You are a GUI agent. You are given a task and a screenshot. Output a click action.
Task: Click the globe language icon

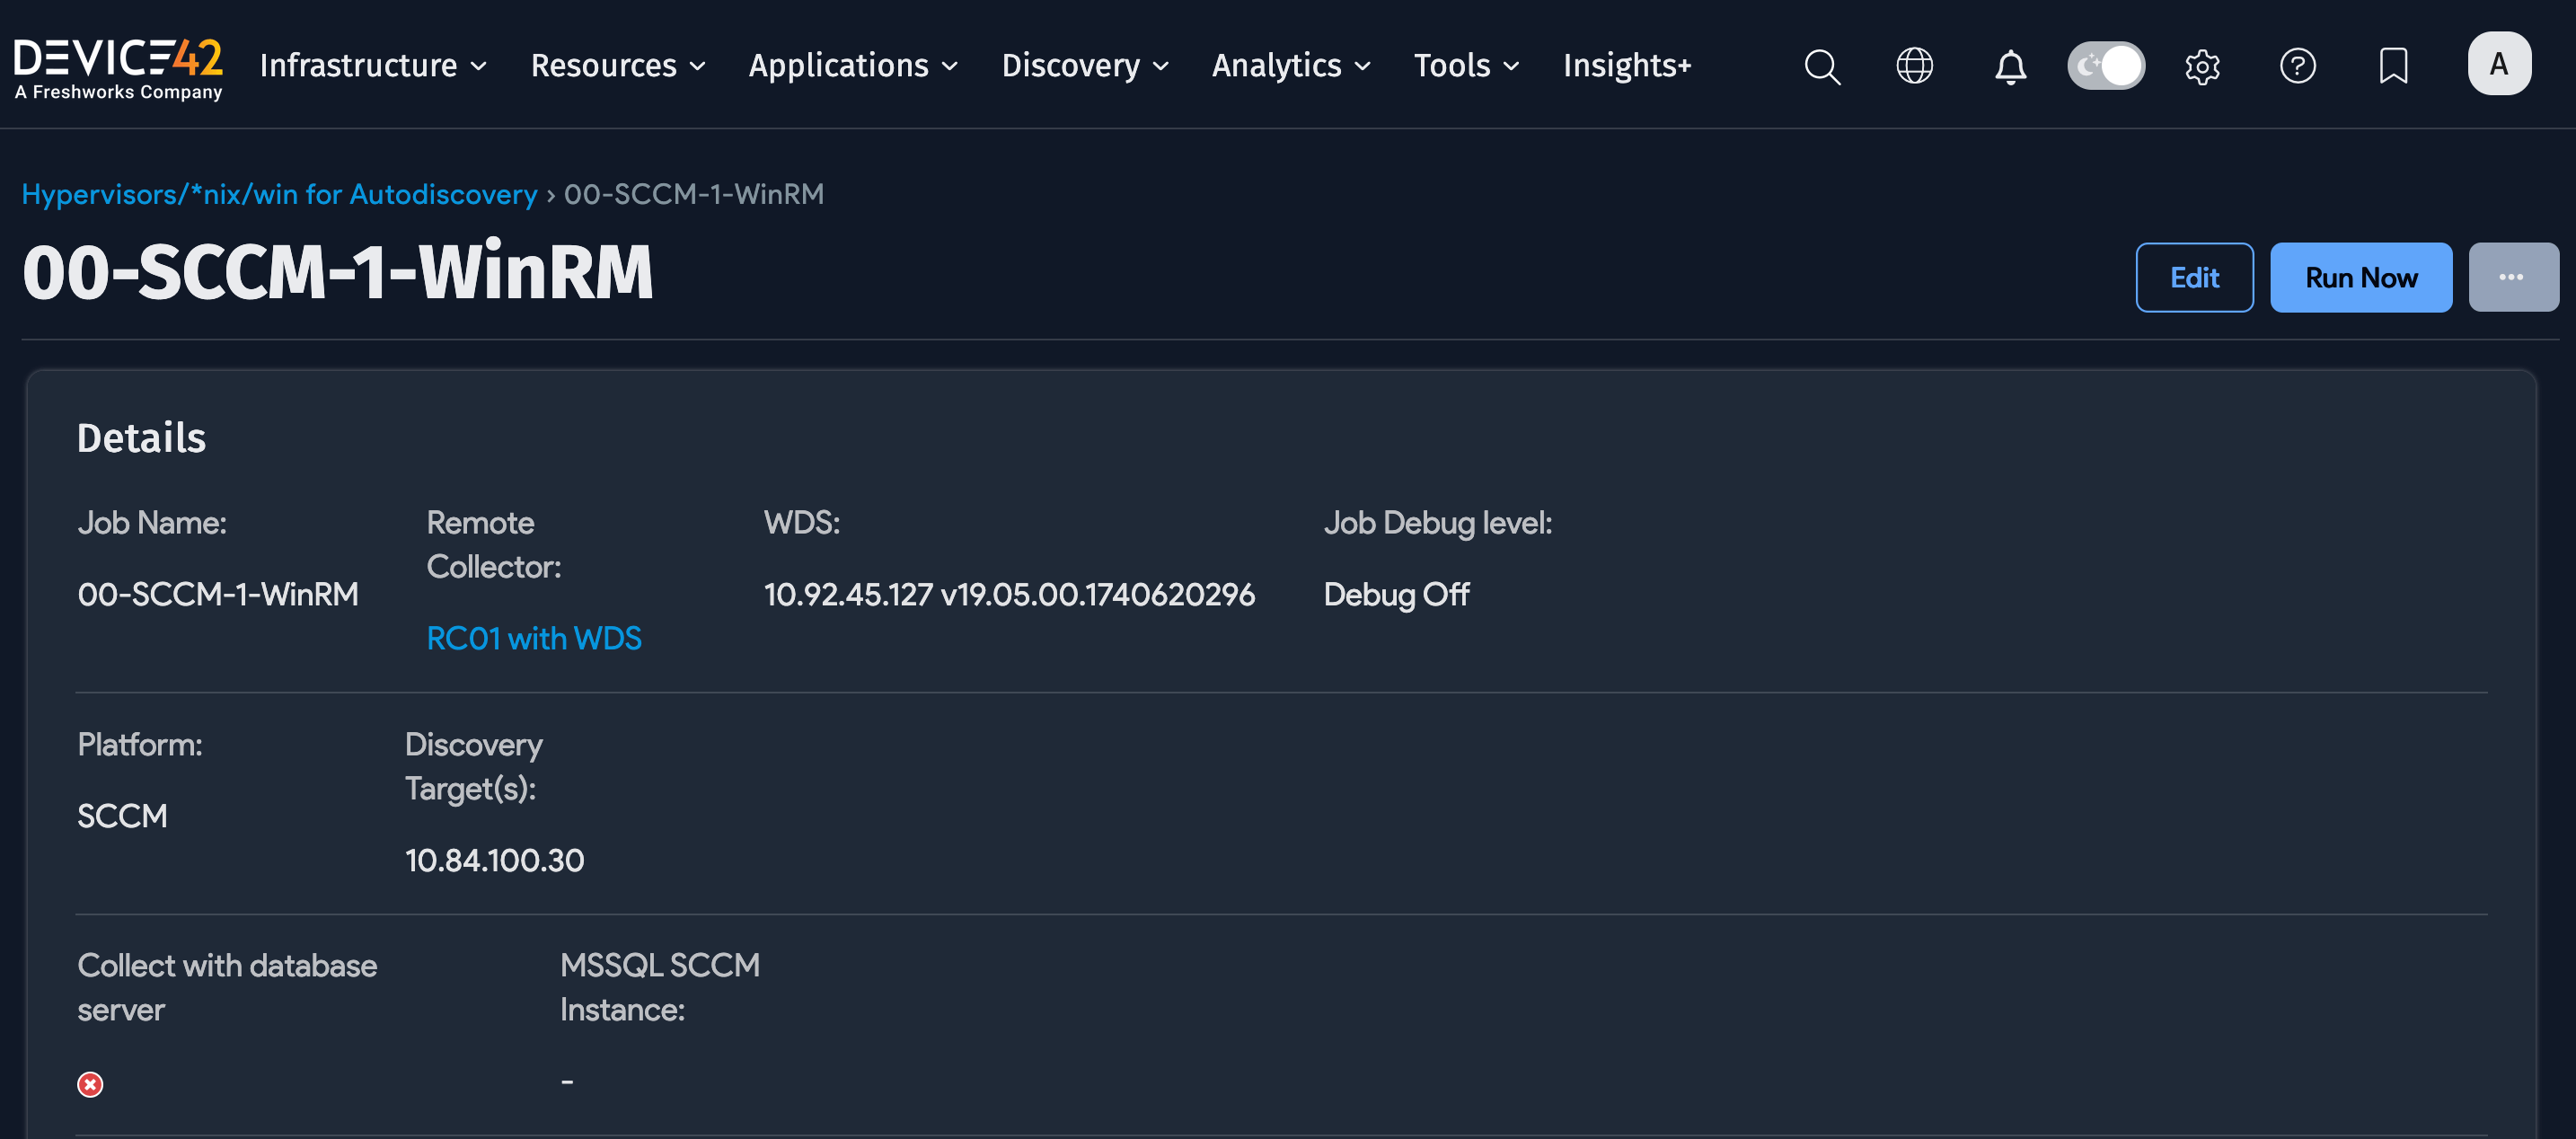tap(1914, 66)
